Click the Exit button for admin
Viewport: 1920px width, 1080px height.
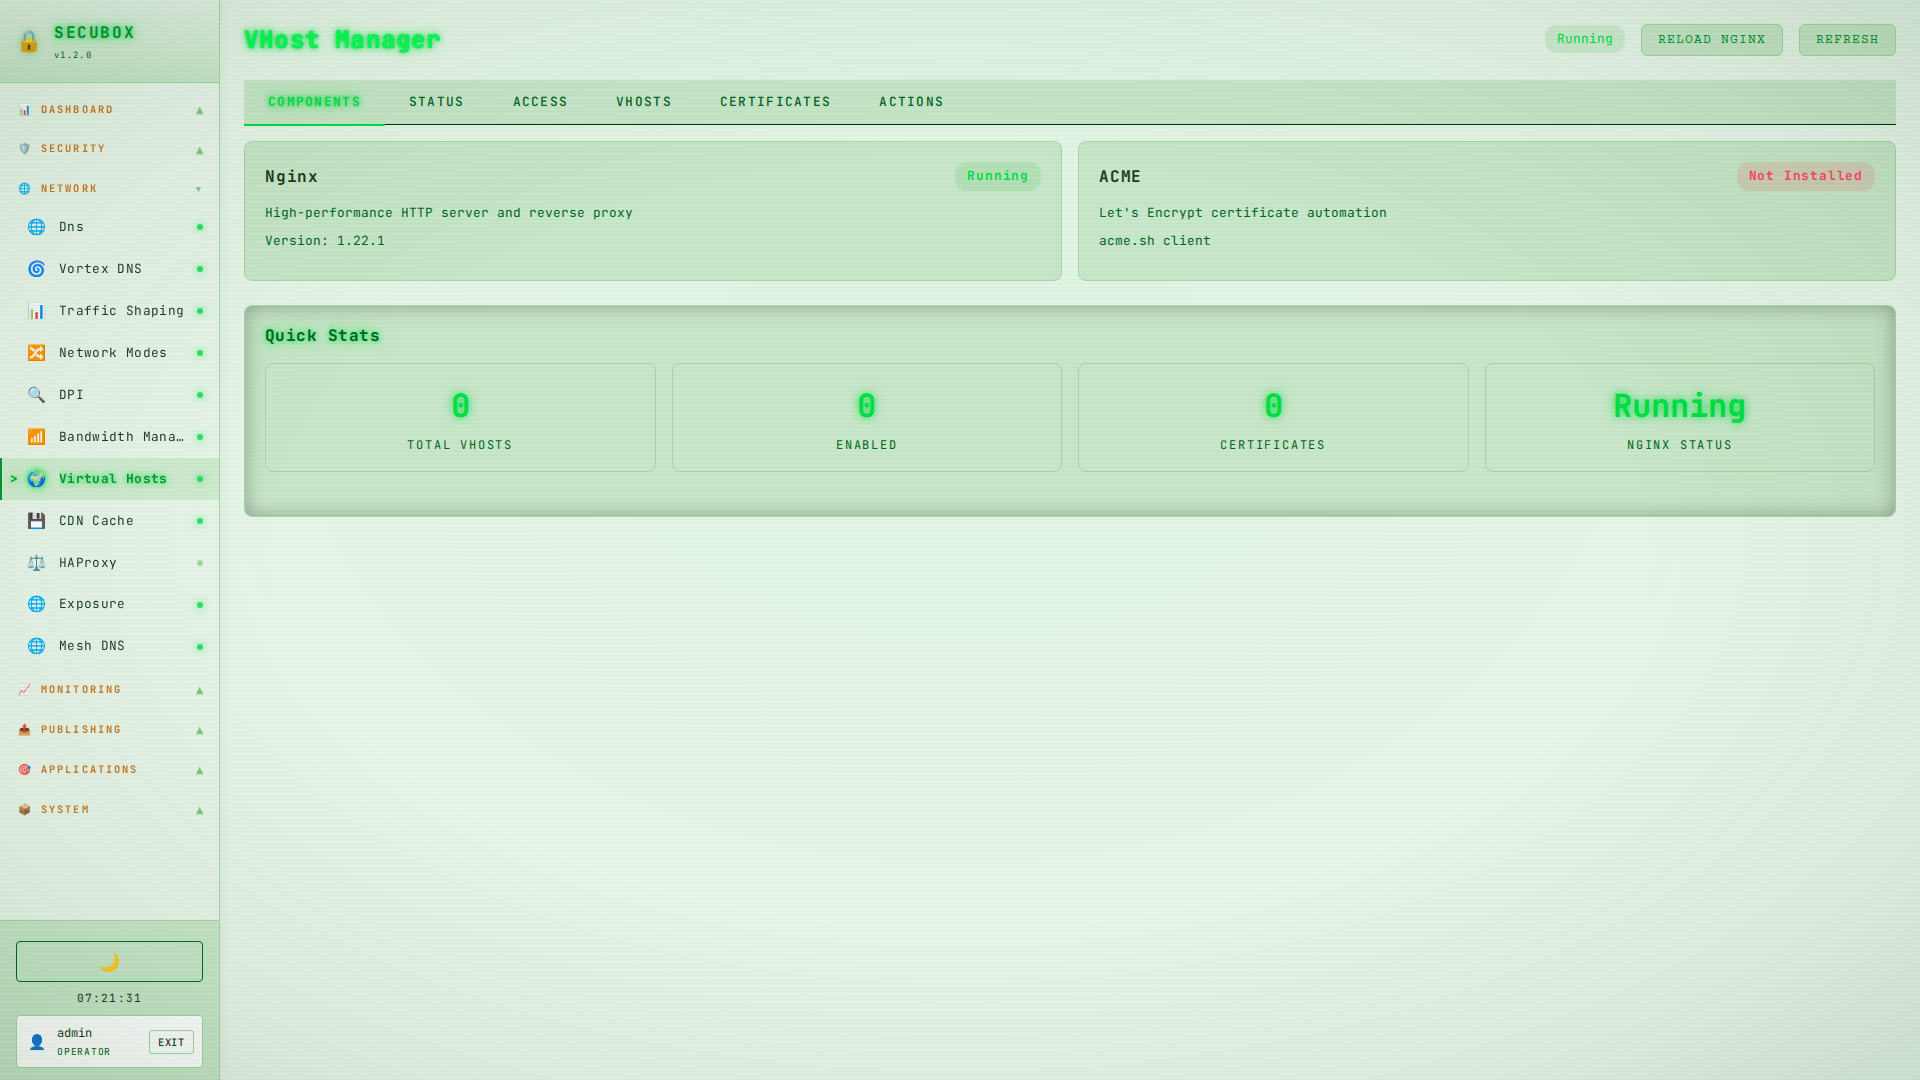[x=171, y=1042]
